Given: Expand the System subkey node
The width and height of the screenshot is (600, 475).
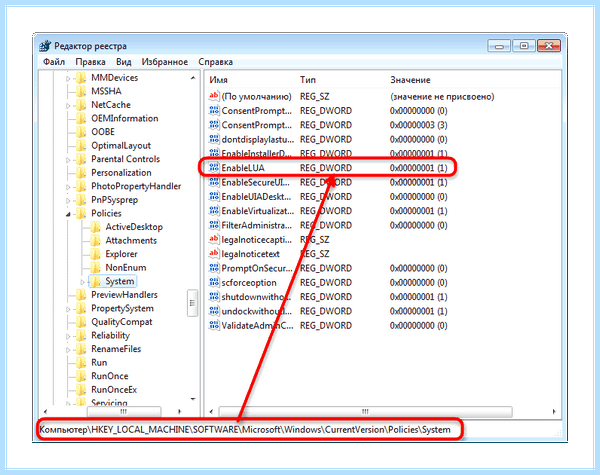Looking at the screenshot, I should coord(83,282).
